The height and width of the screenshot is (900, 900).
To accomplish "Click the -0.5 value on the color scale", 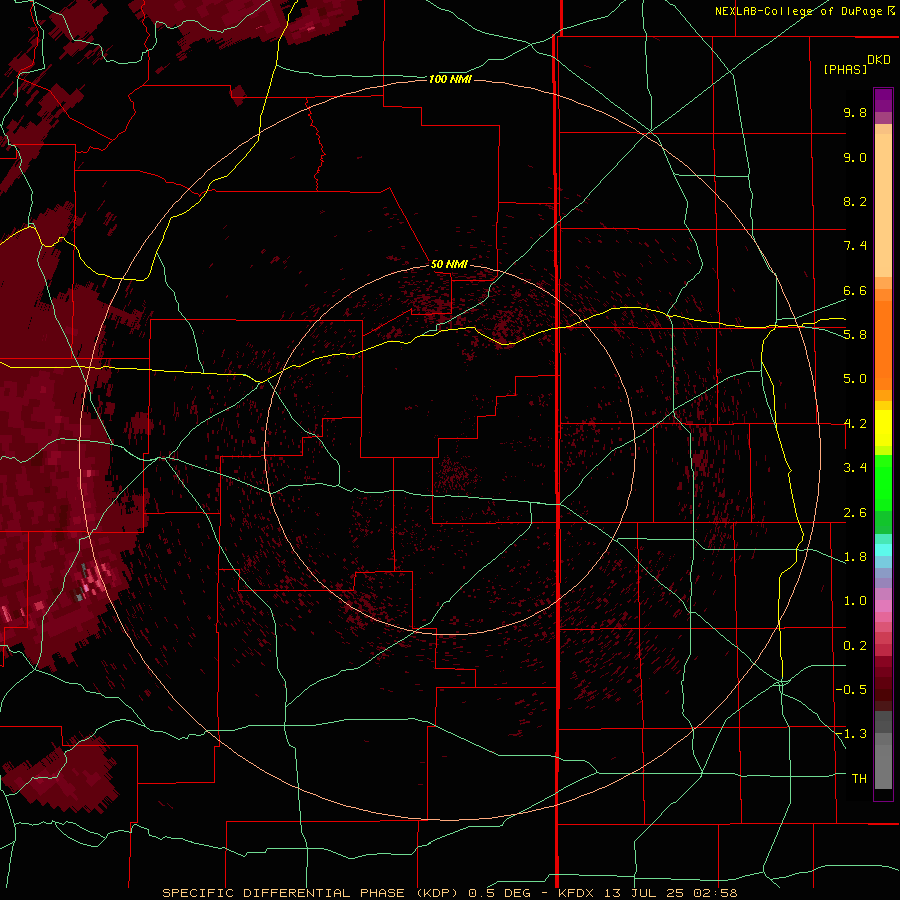I will point(851,689).
